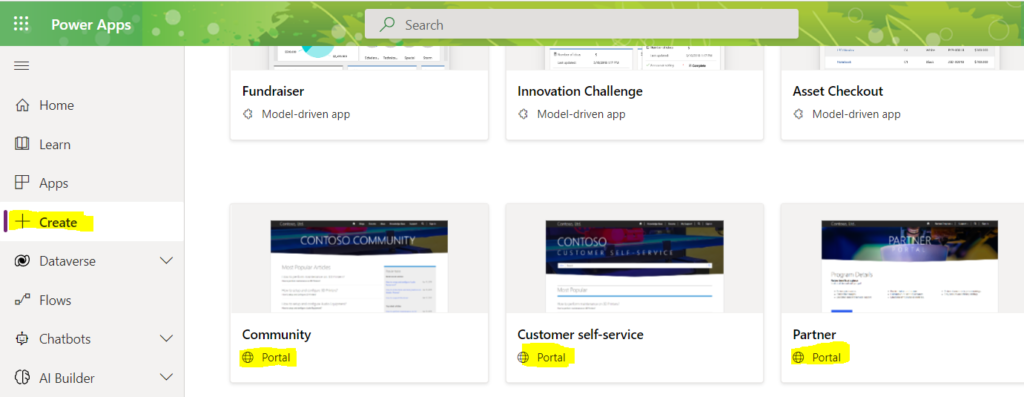Click model-driven app icon under Fundraiser
The height and width of the screenshot is (397, 1024).
(248, 114)
